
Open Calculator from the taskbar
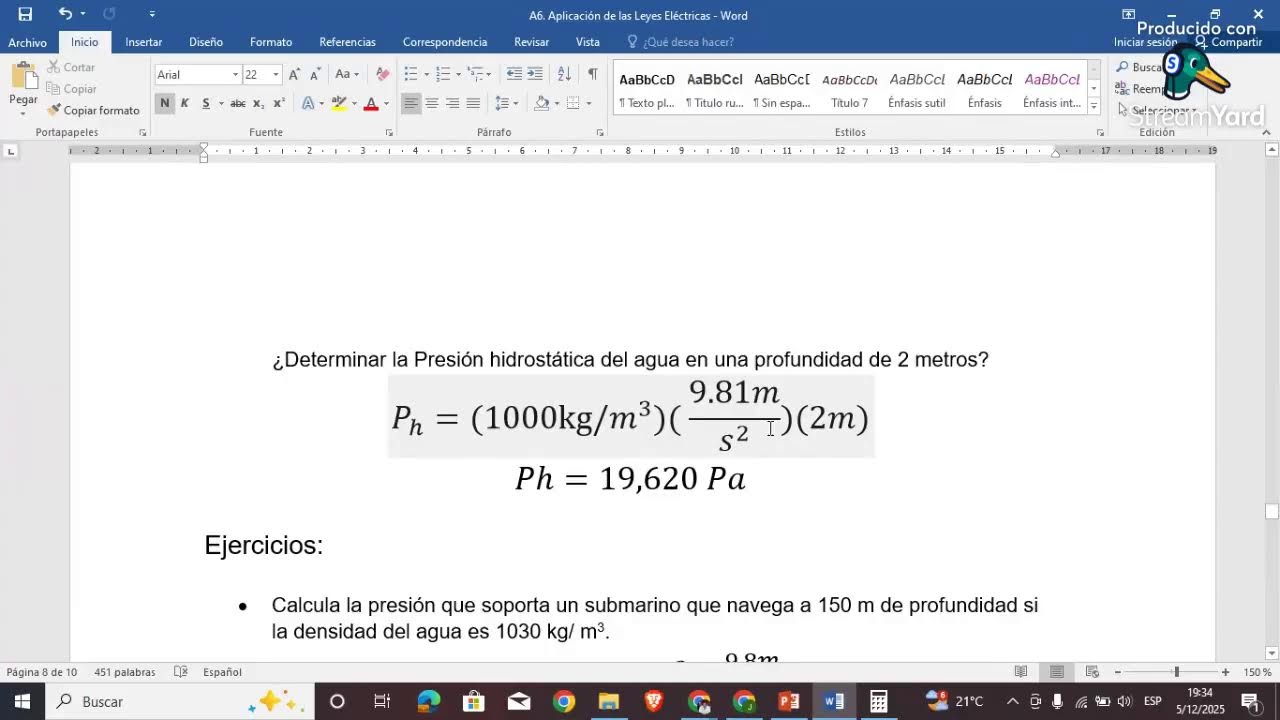(x=879, y=701)
